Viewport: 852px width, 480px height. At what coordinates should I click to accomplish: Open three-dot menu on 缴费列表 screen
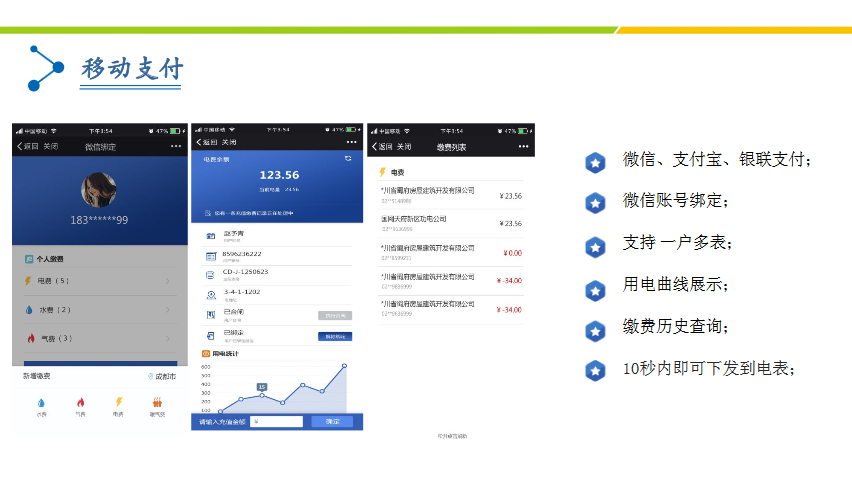click(522, 146)
